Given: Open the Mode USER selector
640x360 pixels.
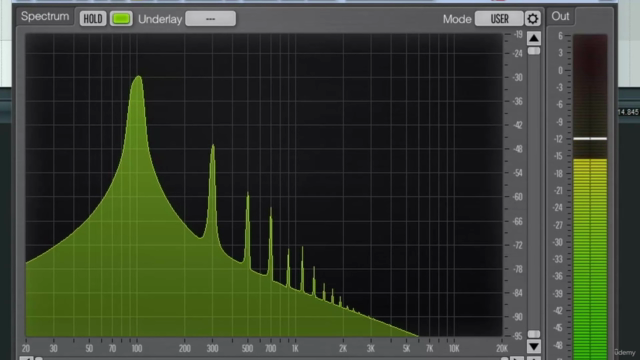Looking at the screenshot, I should click(x=499, y=19).
